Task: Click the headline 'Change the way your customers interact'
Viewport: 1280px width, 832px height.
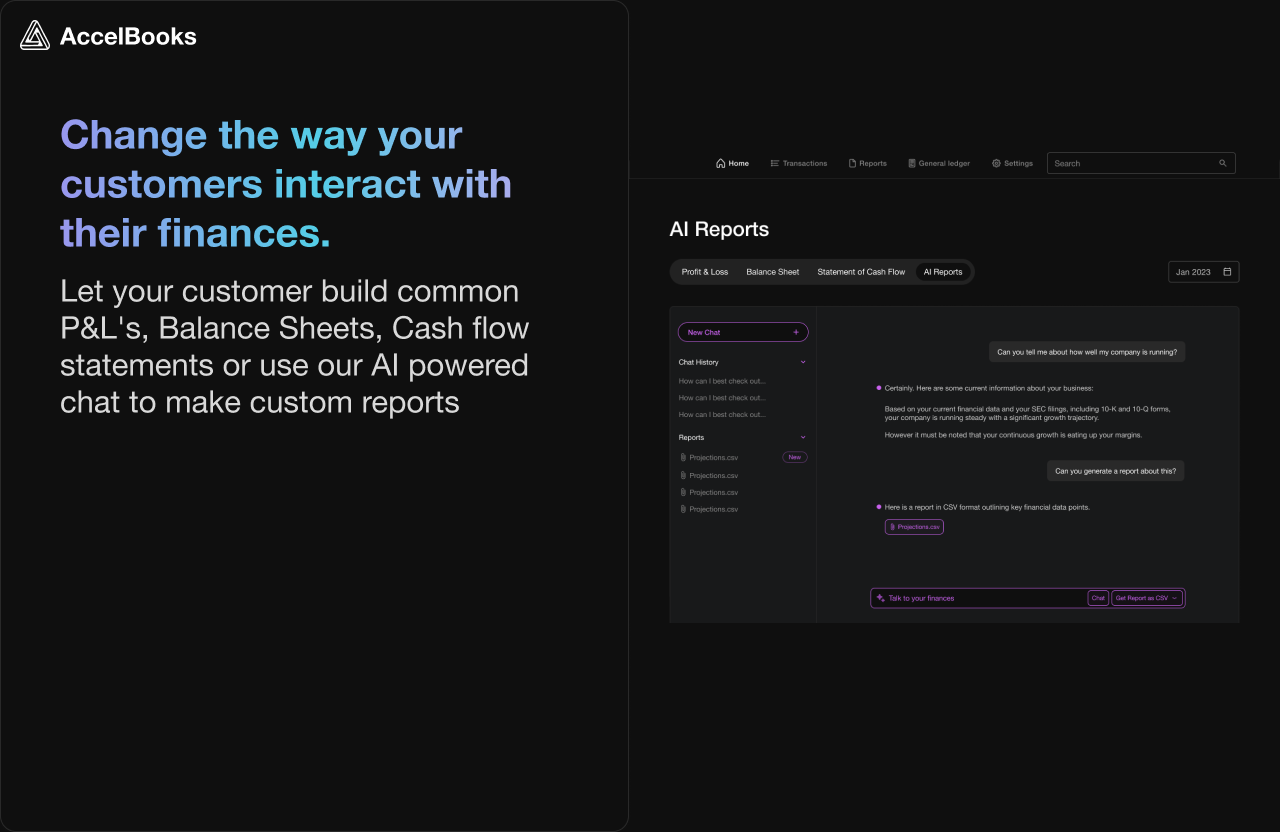Action: pyautogui.click(x=286, y=184)
